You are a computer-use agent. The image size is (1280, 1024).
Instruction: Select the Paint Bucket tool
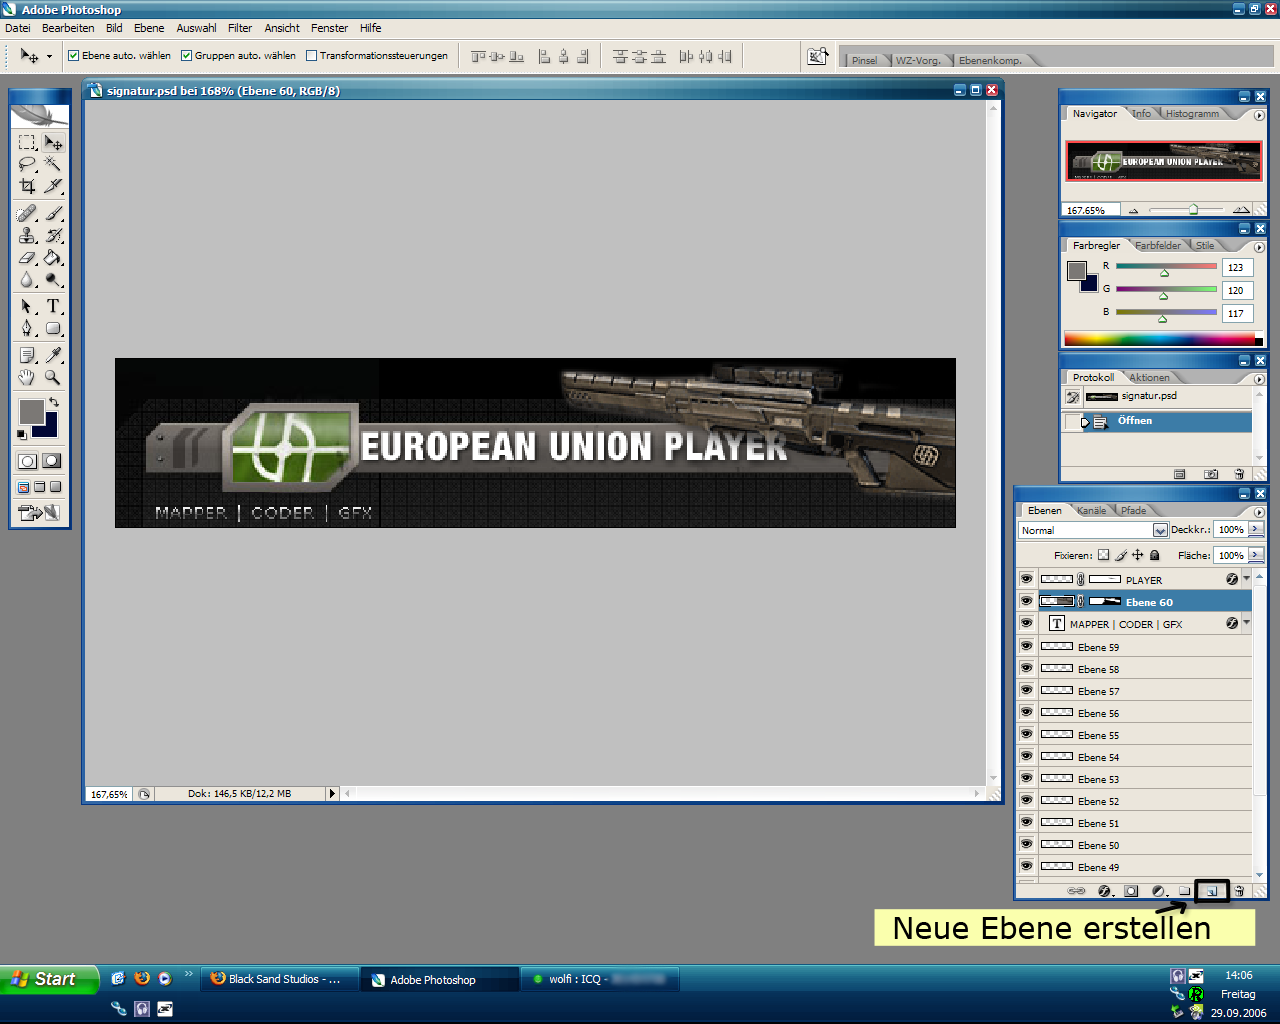pyautogui.click(x=53, y=257)
